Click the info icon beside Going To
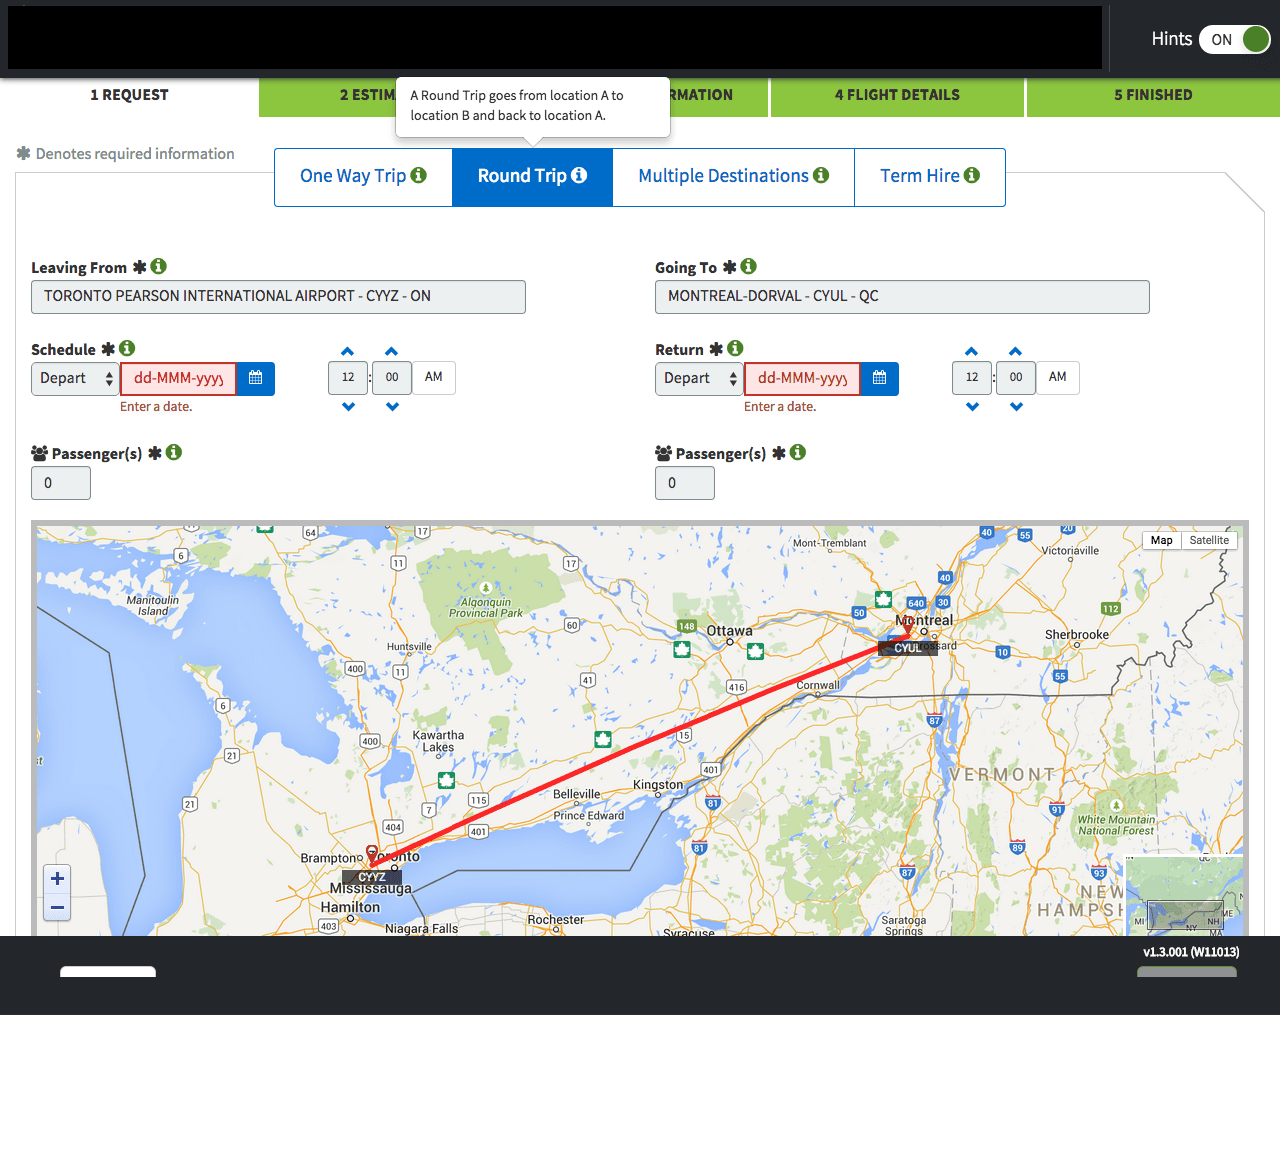The width and height of the screenshot is (1280, 1164). click(748, 266)
